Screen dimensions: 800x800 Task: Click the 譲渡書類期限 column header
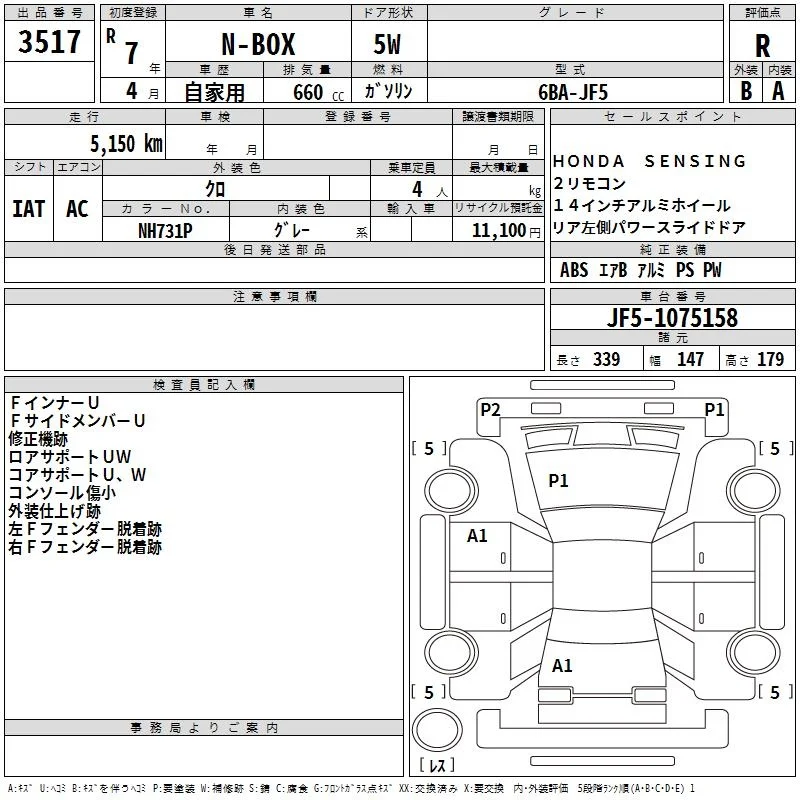498,116
